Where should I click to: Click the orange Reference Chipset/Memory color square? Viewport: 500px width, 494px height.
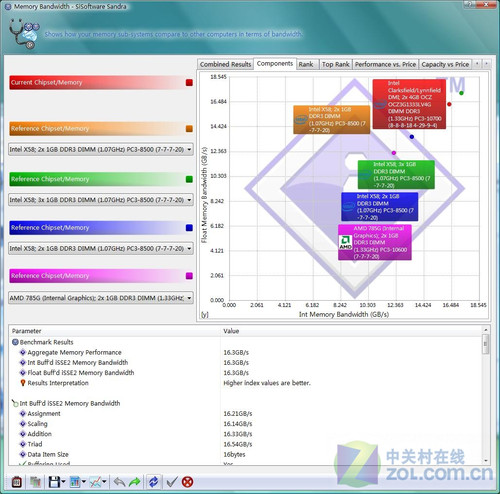189,129
